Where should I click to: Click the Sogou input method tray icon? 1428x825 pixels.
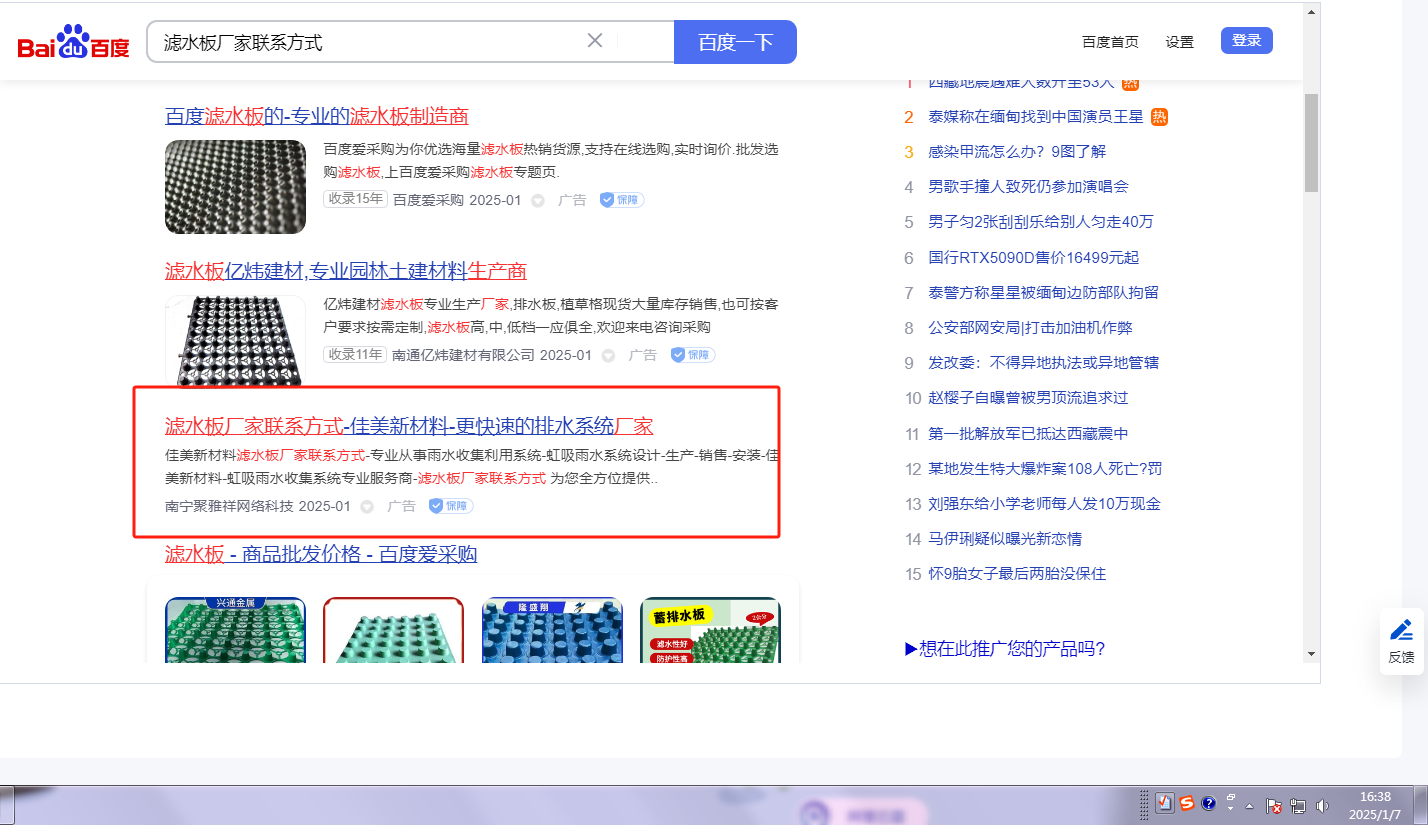point(1187,803)
